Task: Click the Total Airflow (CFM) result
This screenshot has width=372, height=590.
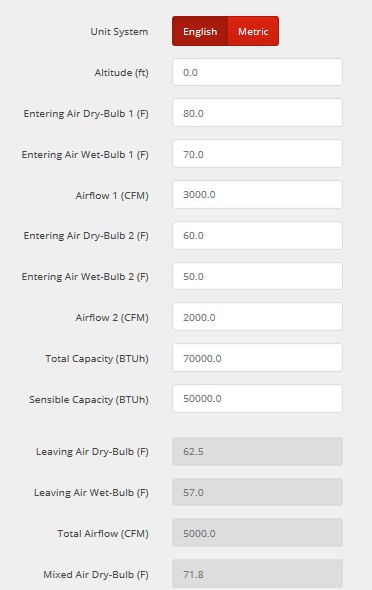Action: click(257, 533)
